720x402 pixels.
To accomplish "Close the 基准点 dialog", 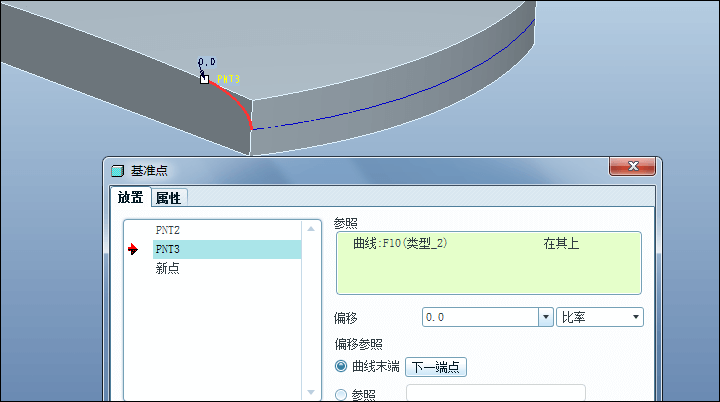I will pos(632,166).
